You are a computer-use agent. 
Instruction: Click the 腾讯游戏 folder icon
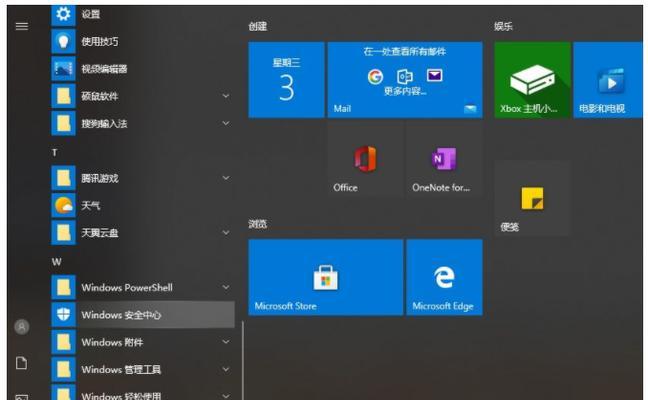tap(63, 178)
